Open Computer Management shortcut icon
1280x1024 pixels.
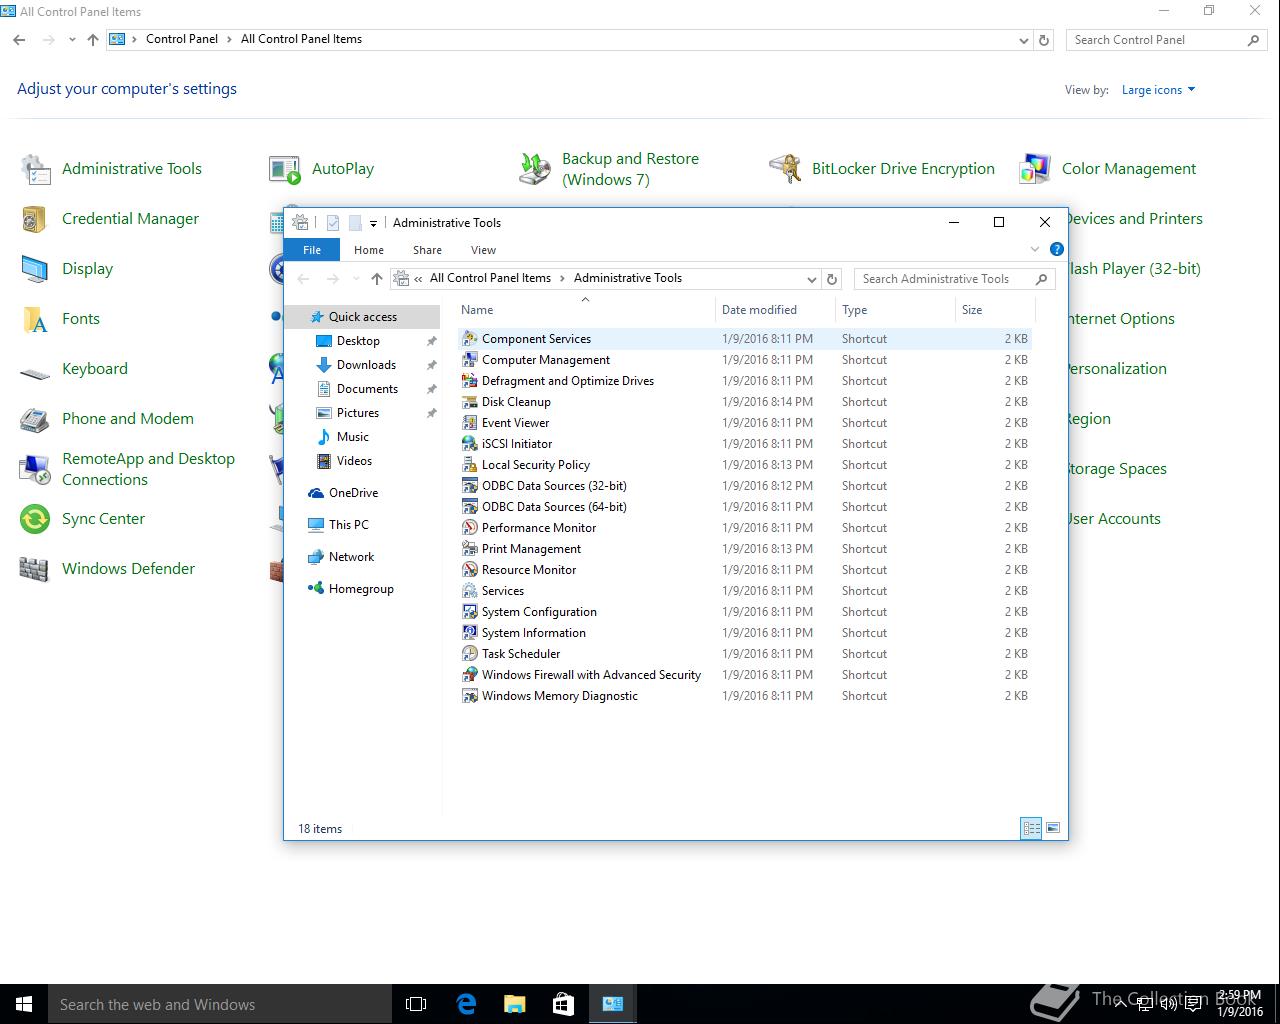coord(469,360)
